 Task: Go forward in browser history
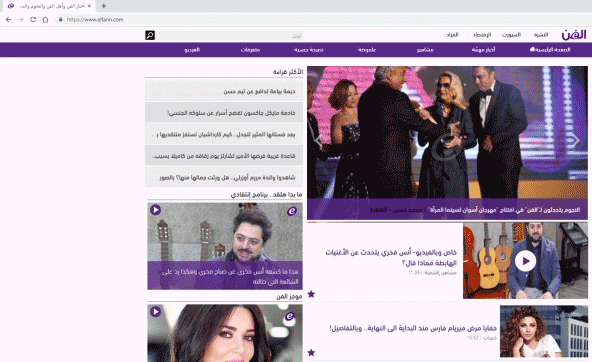click(x=21, y=20)
